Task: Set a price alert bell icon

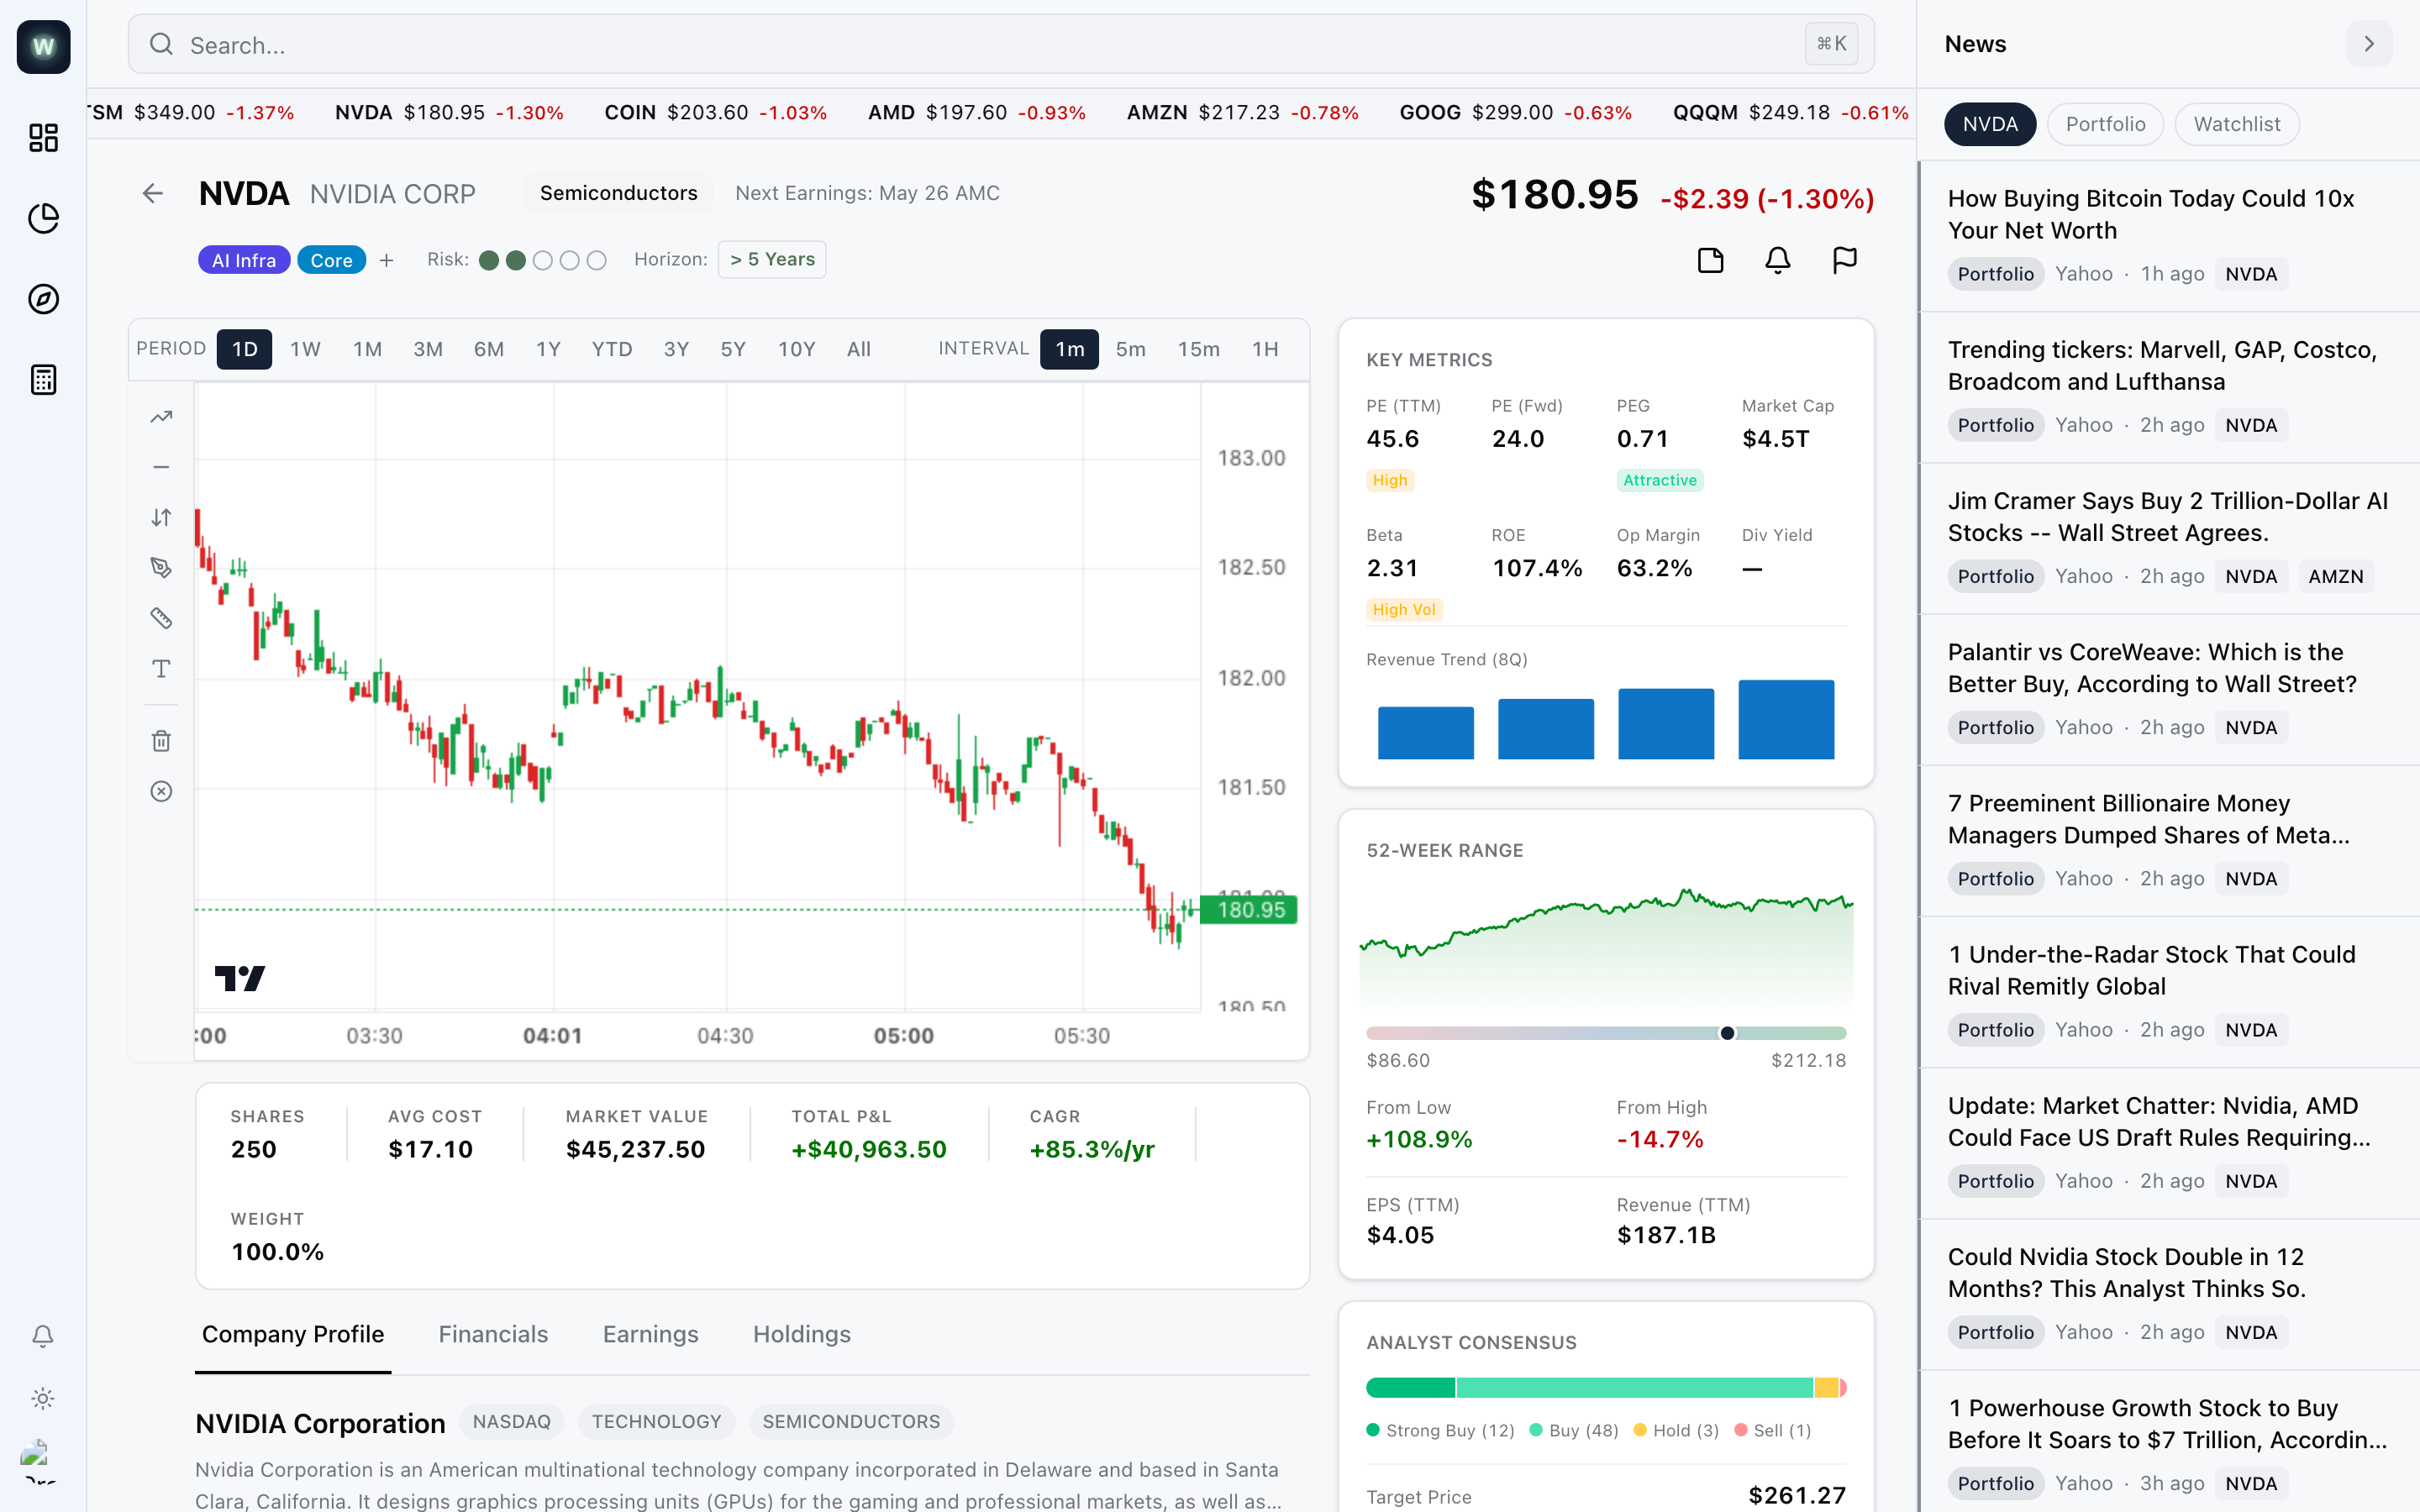Action: (1777, 260)
